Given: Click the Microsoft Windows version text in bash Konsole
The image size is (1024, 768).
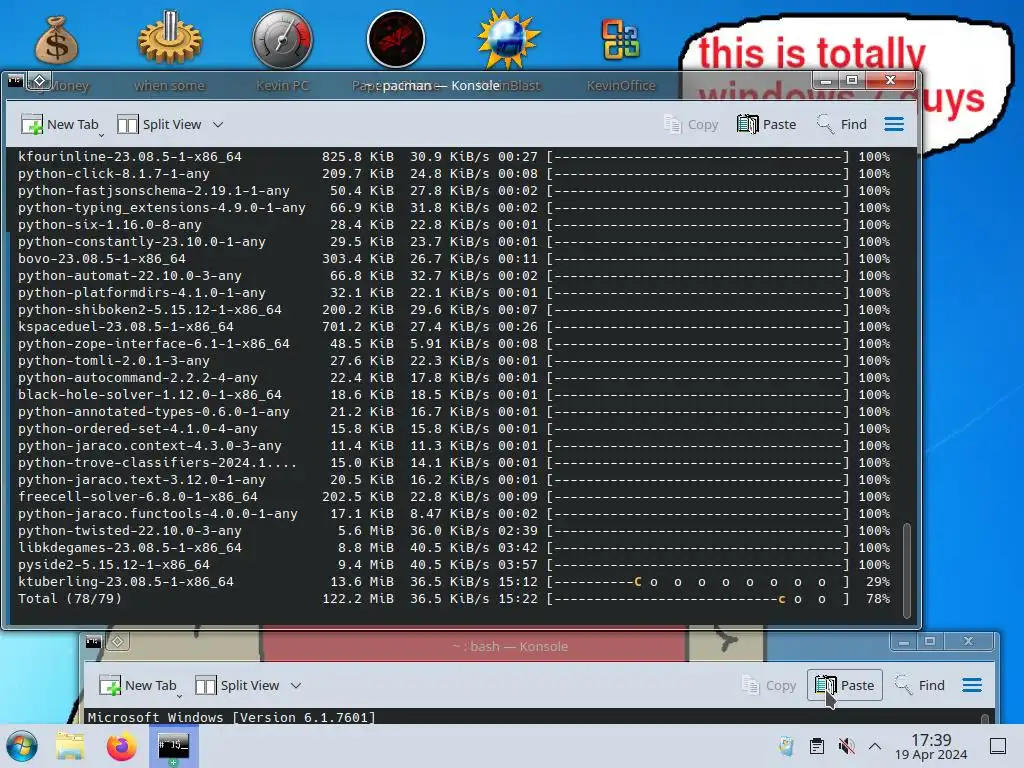Looking at the screenshot, I should pyautogui.click(x=232, y=717).
